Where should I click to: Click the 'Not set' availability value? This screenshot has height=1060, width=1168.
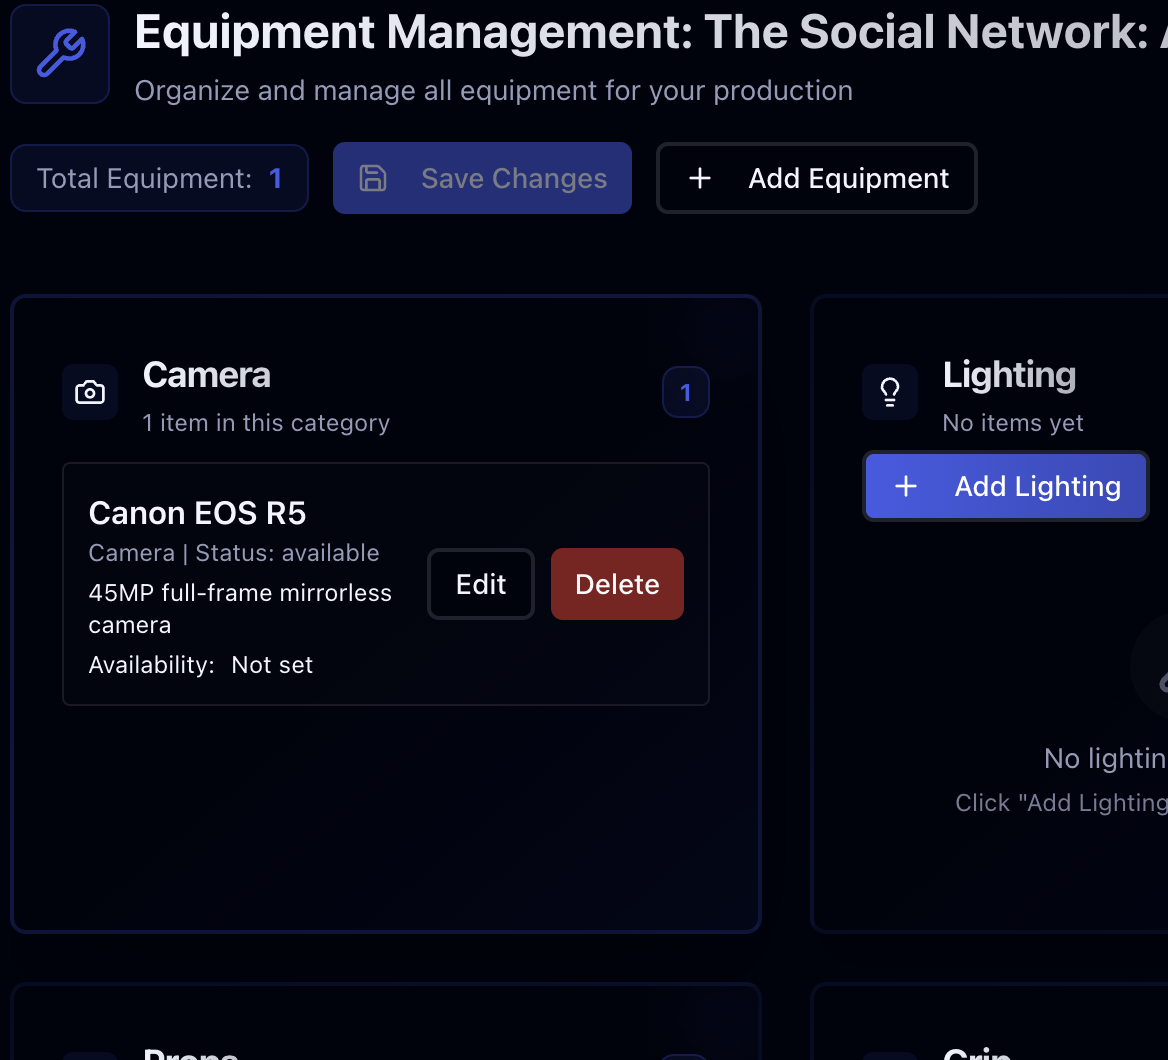coord(272,664)
